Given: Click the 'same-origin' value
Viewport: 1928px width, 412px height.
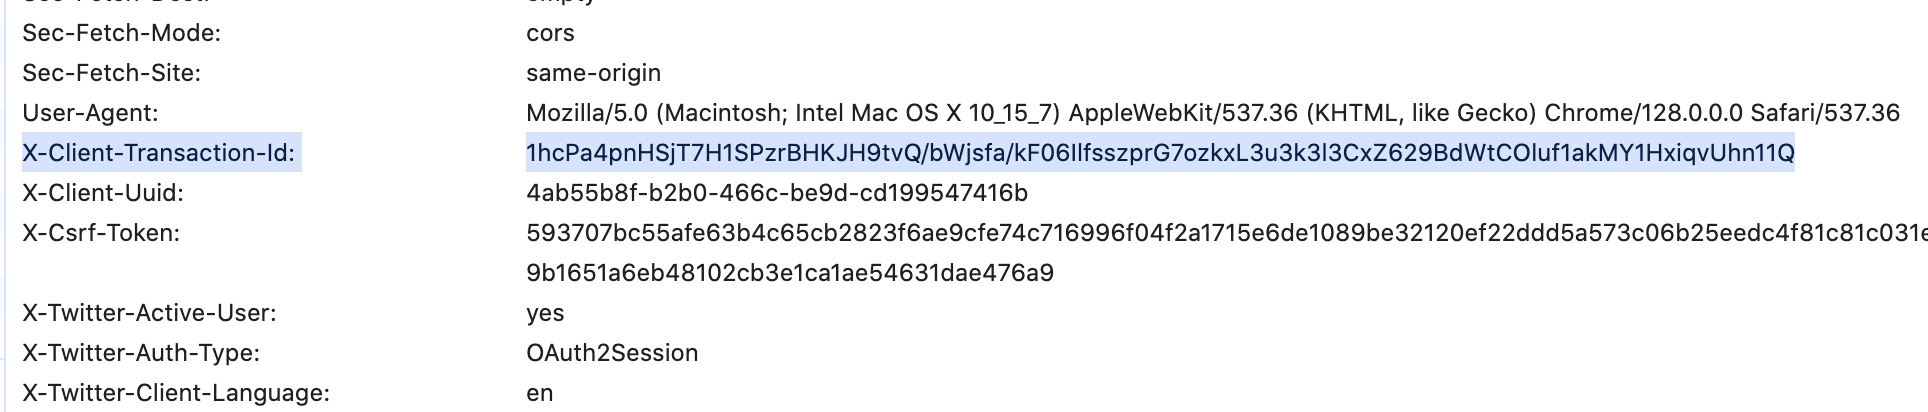Looking at the screenshot, I should 593,73.
